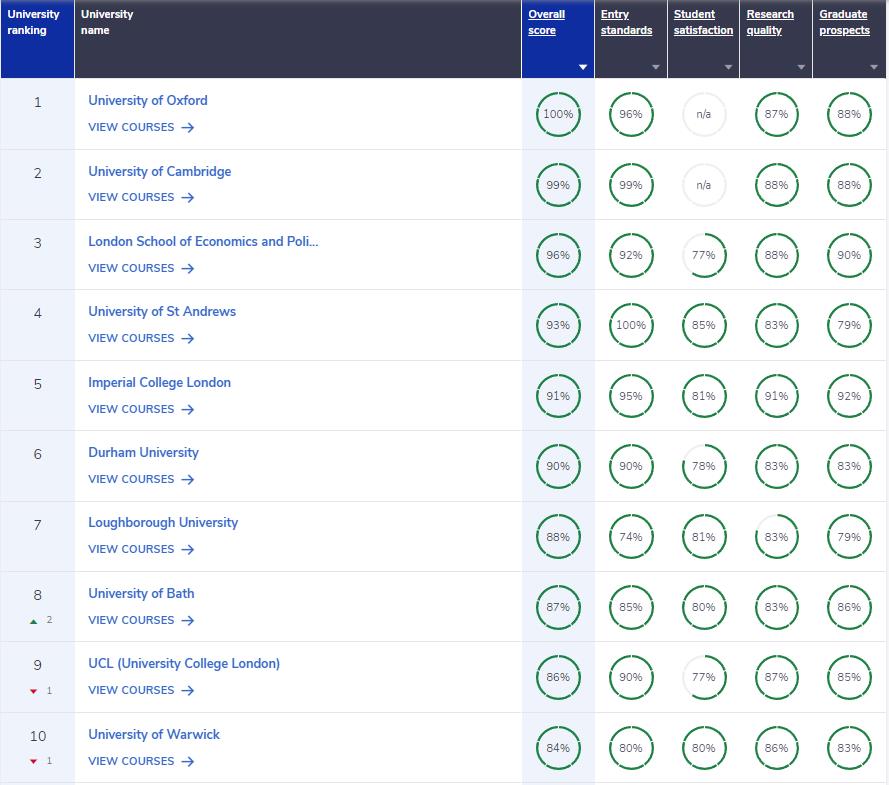889x785 pixels.
Task: Sort using the Research quality dropdown arrow
Action: (801, 68)
